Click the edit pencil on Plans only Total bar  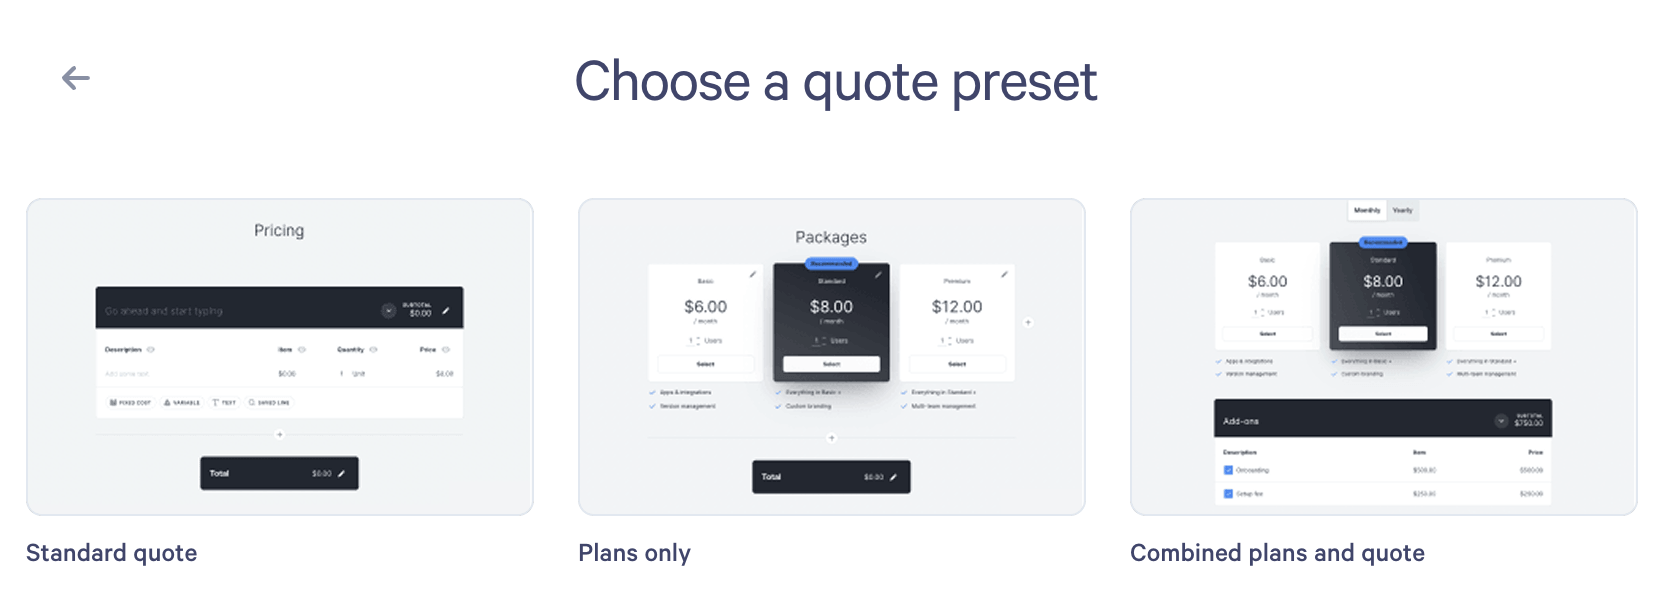(893, 477)
